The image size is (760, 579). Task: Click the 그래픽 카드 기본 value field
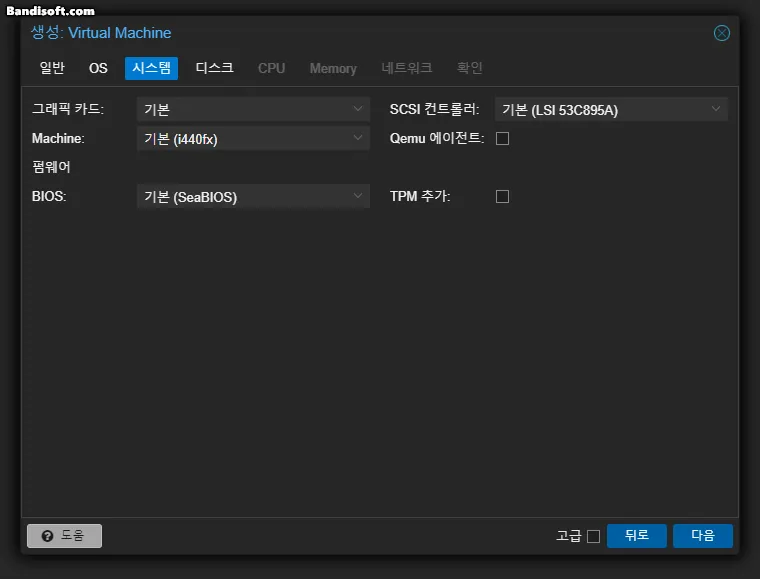[x=253, y=110]
